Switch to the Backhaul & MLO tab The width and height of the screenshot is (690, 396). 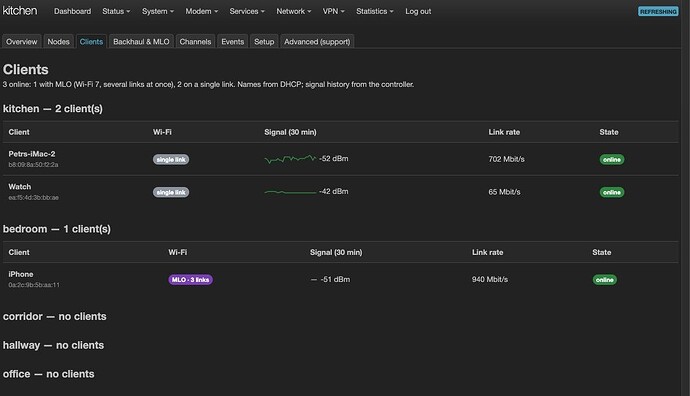coord(141,42)
